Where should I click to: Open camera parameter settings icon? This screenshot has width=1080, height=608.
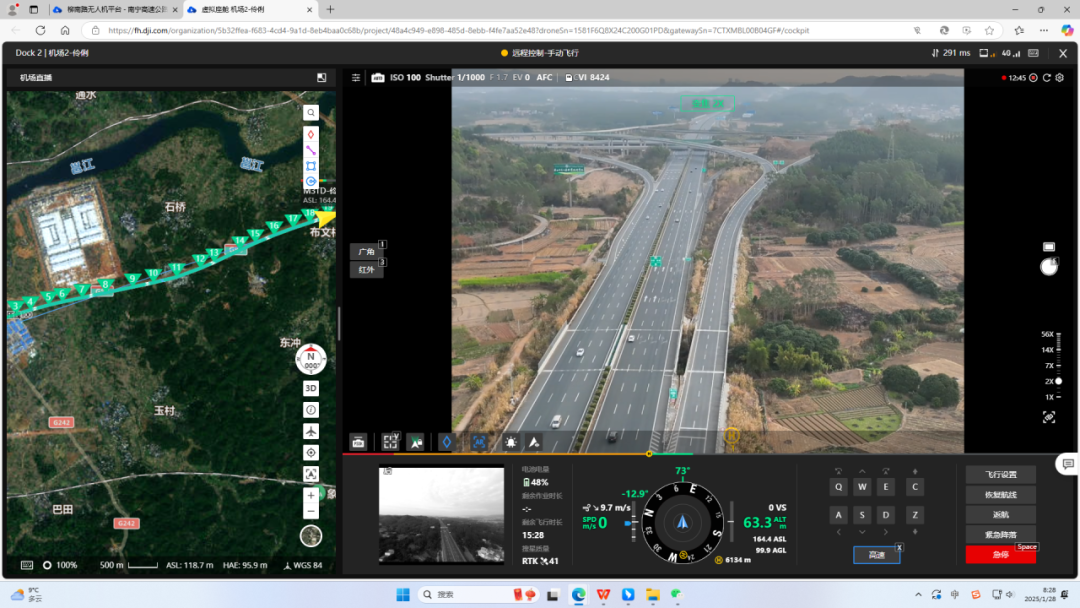point(355,77)
